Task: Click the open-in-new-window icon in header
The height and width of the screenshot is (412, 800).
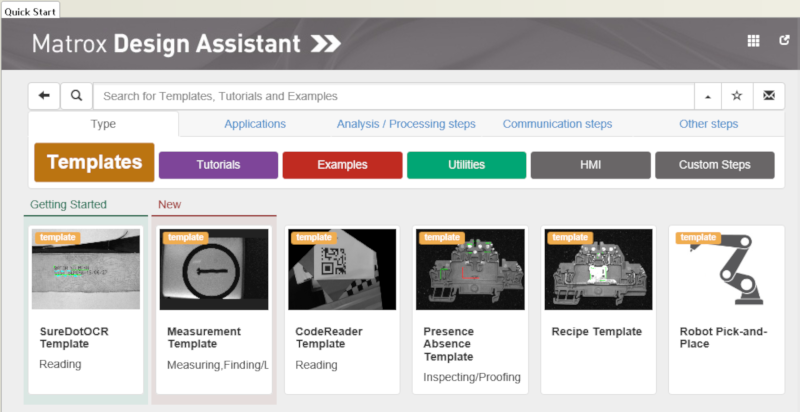Action: pyautogui.click(x=785, y=40)
